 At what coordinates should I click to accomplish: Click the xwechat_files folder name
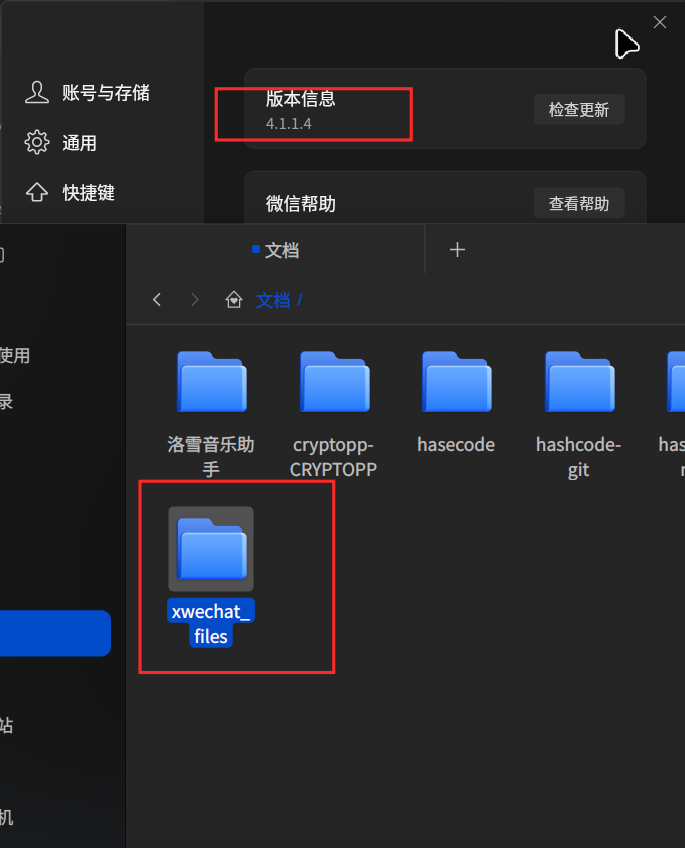211,624
